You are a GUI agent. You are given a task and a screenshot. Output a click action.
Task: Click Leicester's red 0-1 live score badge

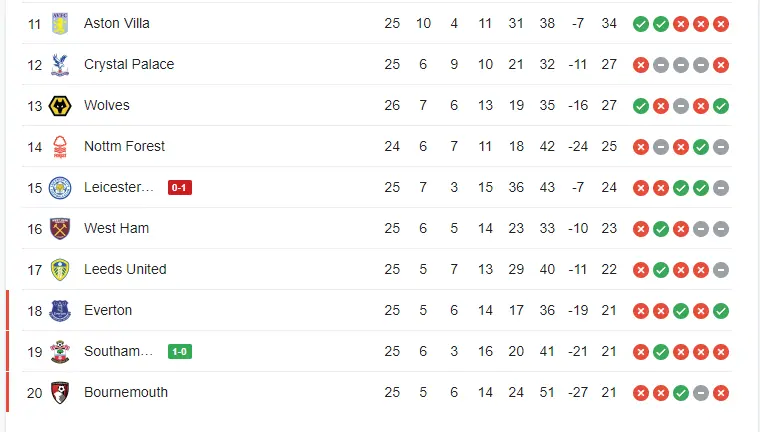(x=180, y=187)
